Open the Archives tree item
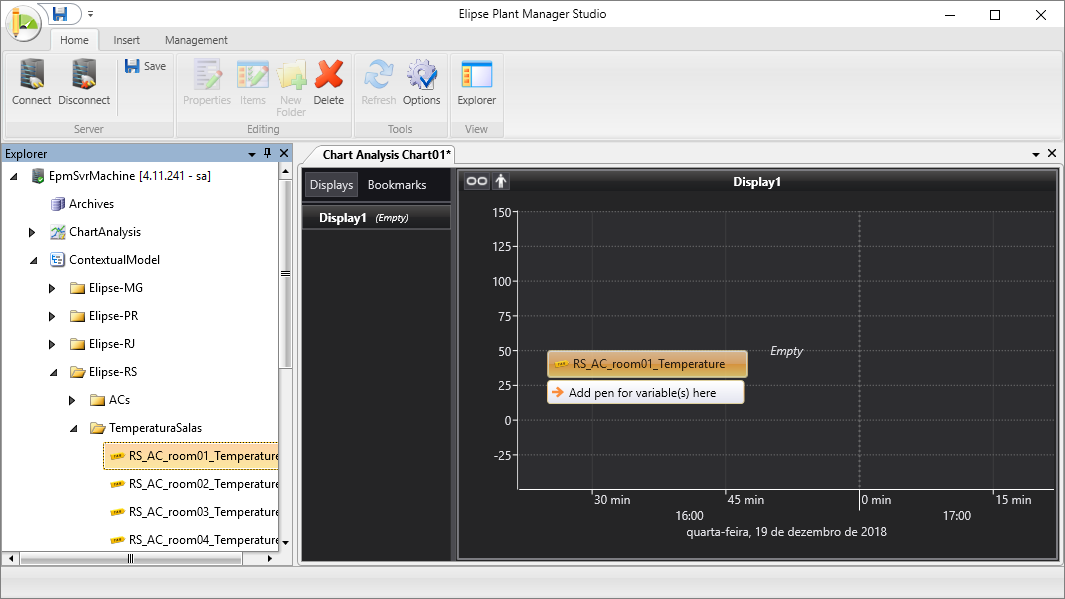1065x599 pixels. 91,204
